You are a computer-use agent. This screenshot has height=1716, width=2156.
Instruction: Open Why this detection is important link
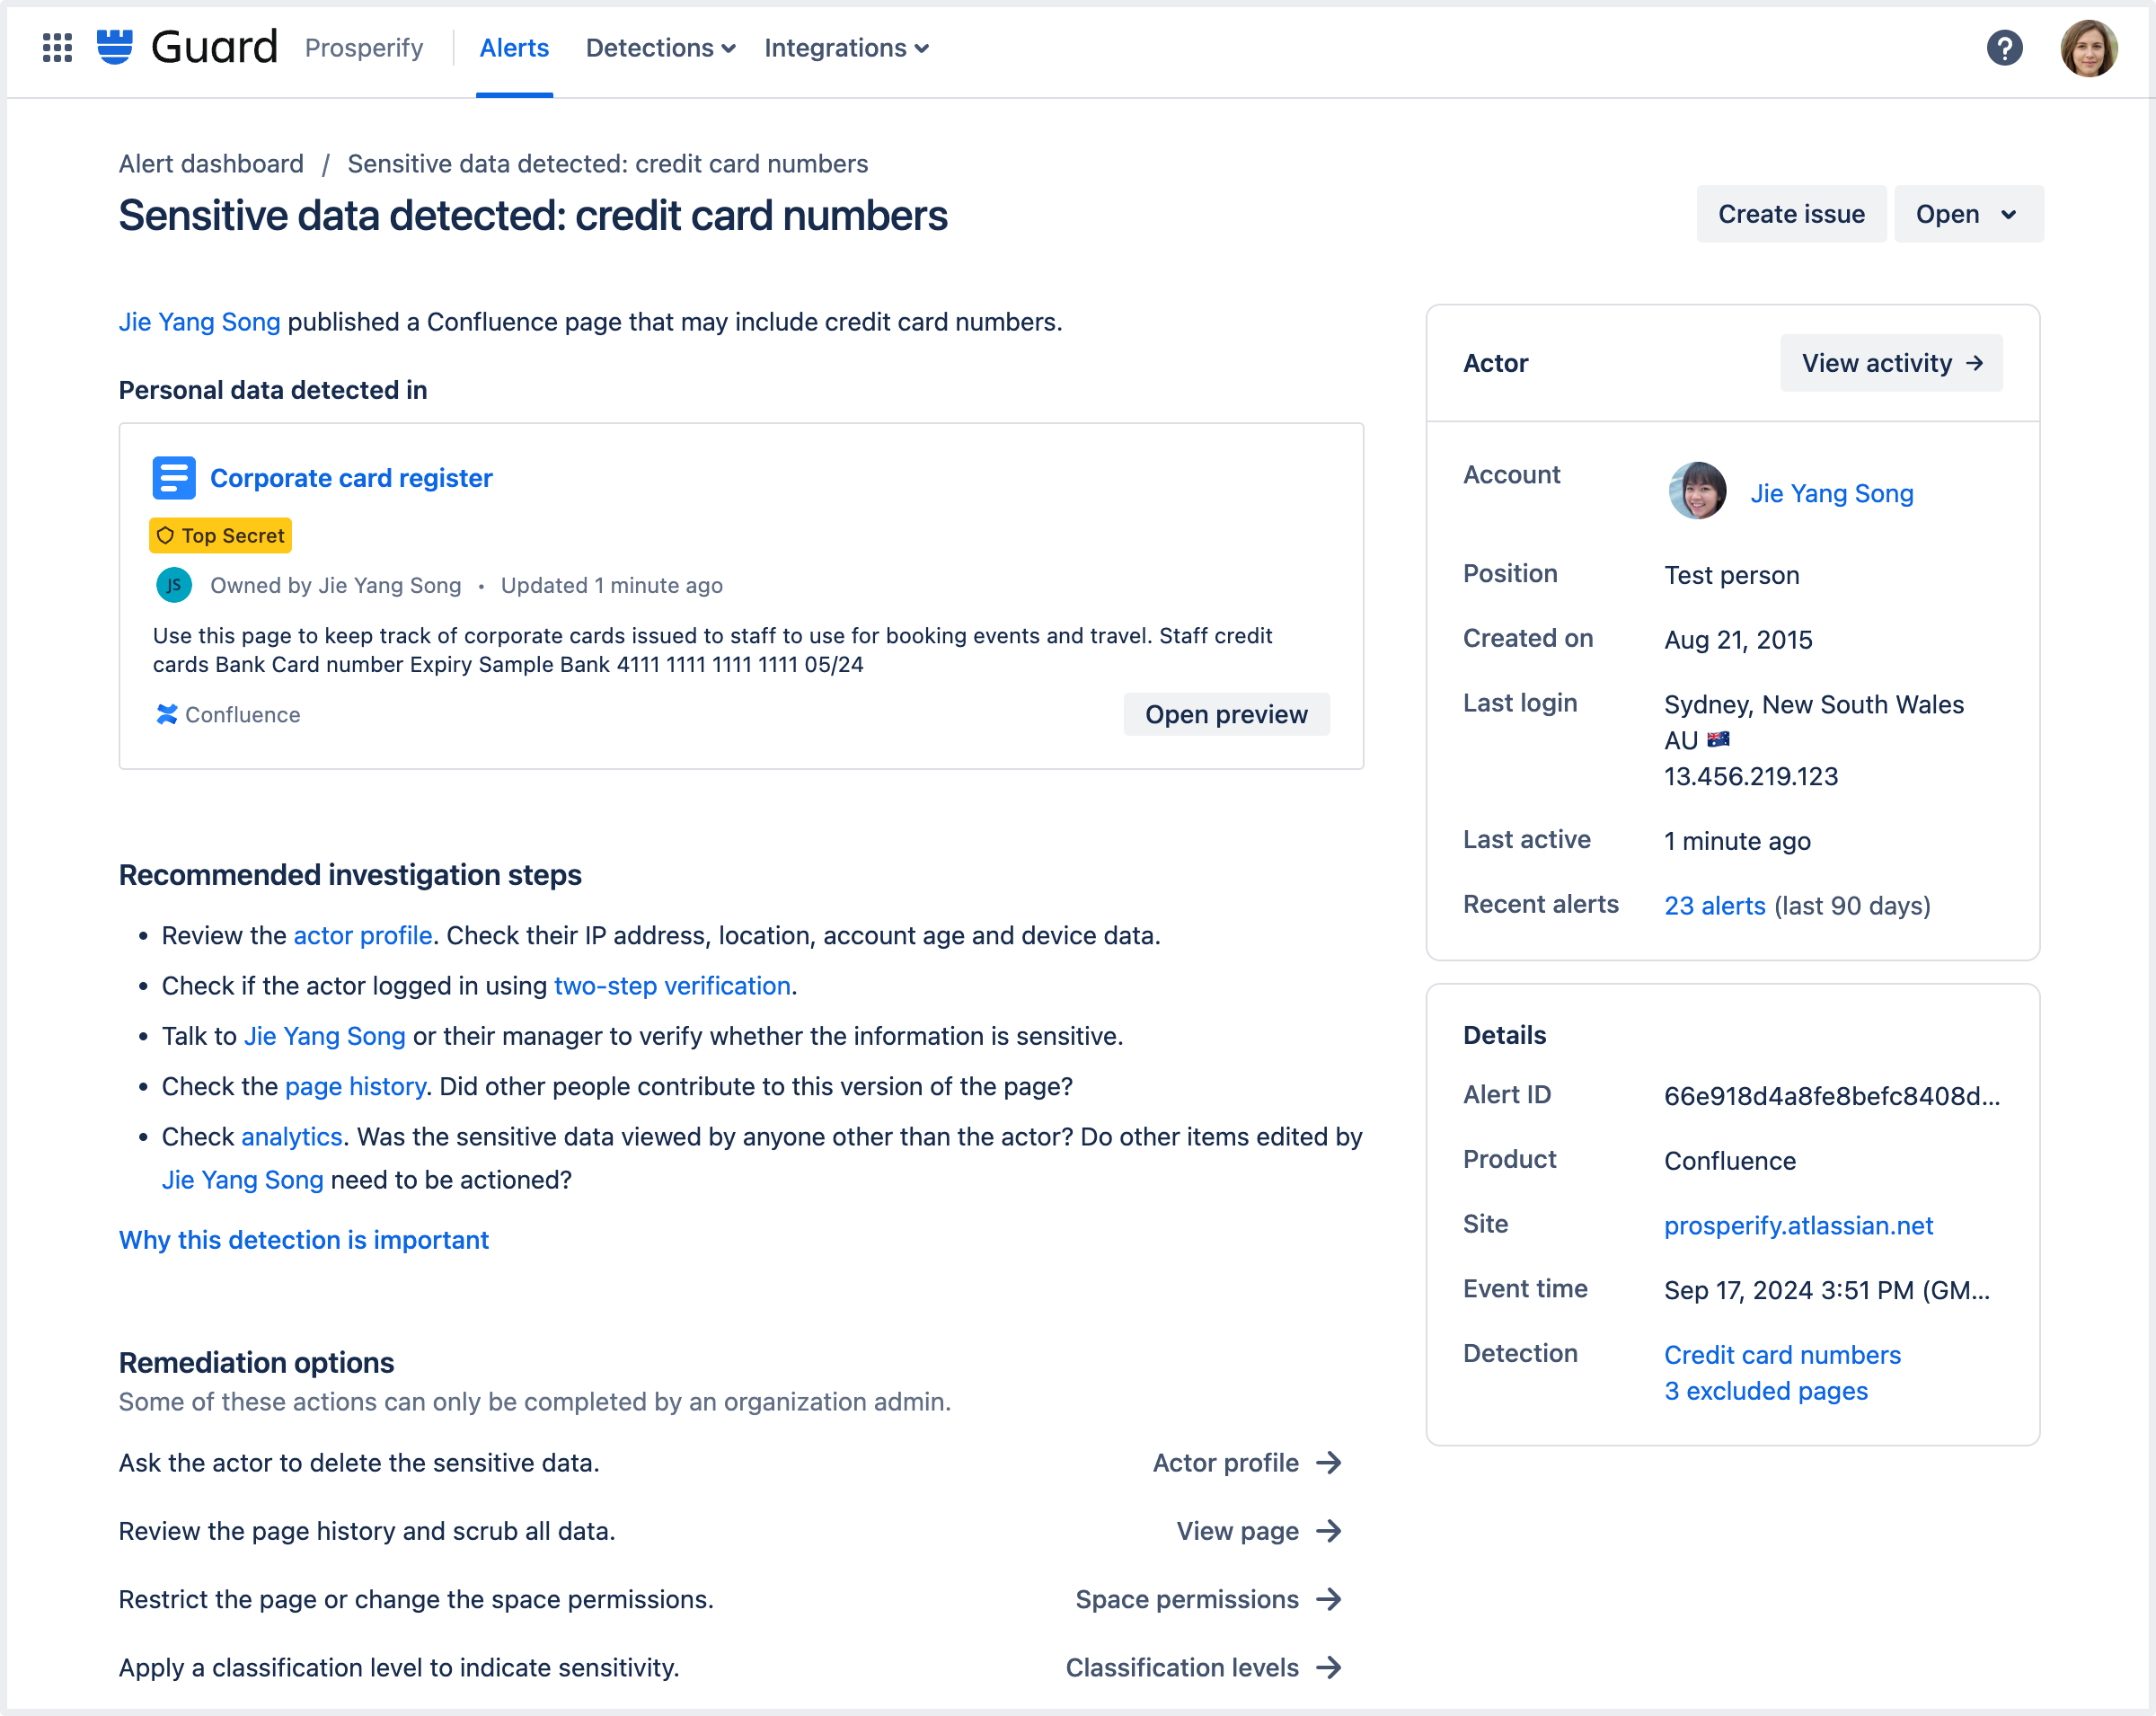pos(303,1240)
